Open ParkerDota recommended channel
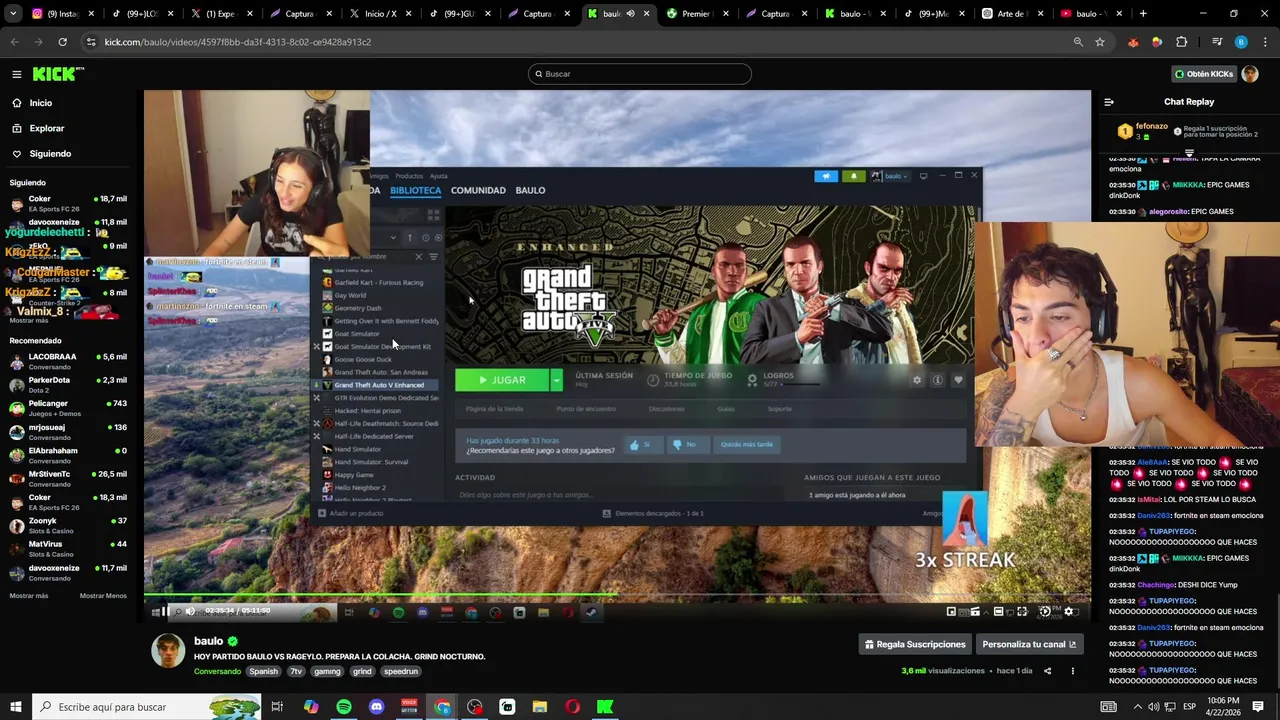 point(68,384)
